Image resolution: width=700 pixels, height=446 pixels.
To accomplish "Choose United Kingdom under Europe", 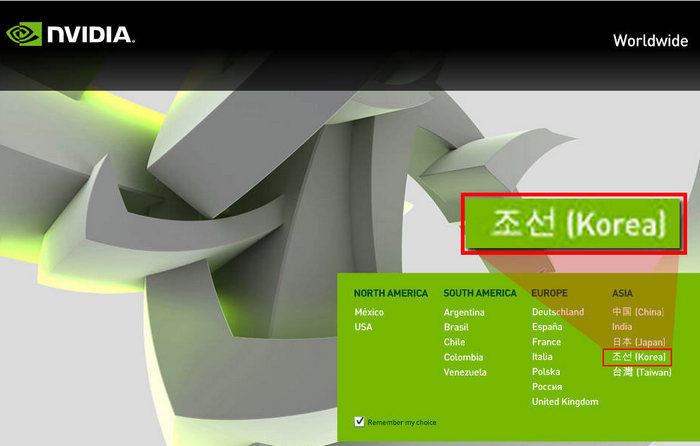I will point(565,402).
